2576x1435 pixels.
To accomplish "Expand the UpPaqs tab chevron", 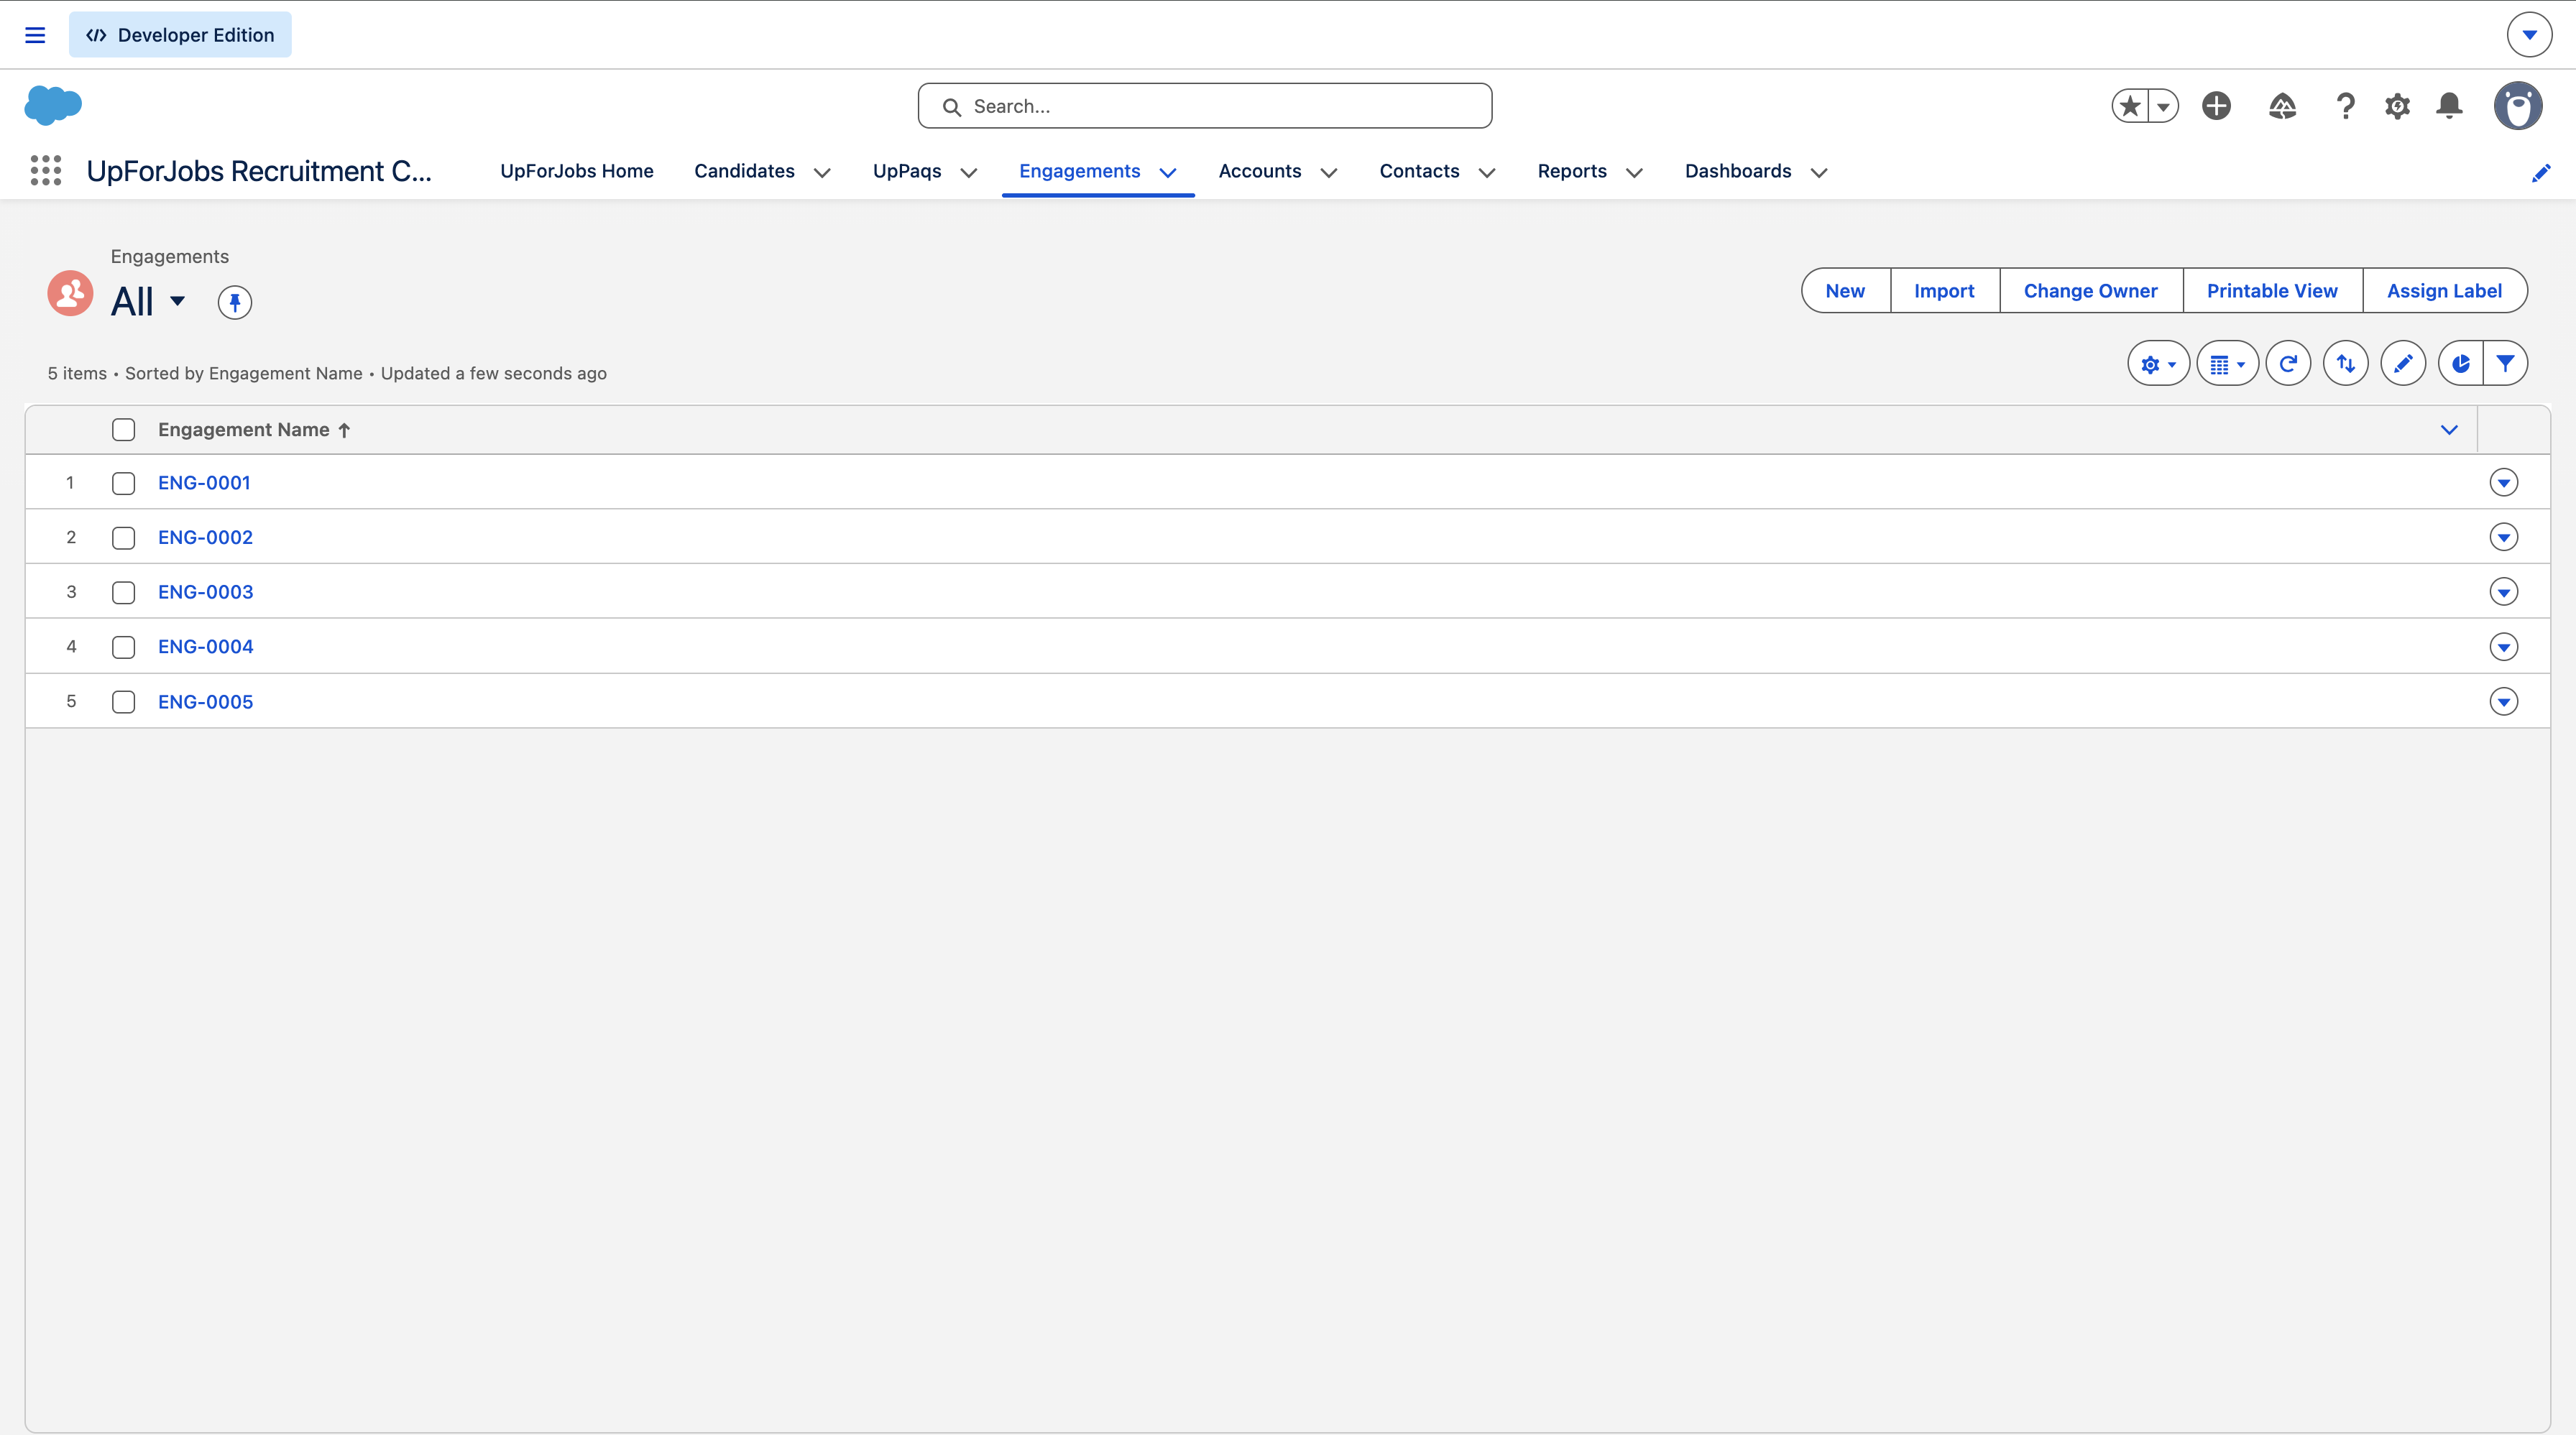I will pyautogui.click(x=968, y=172).
